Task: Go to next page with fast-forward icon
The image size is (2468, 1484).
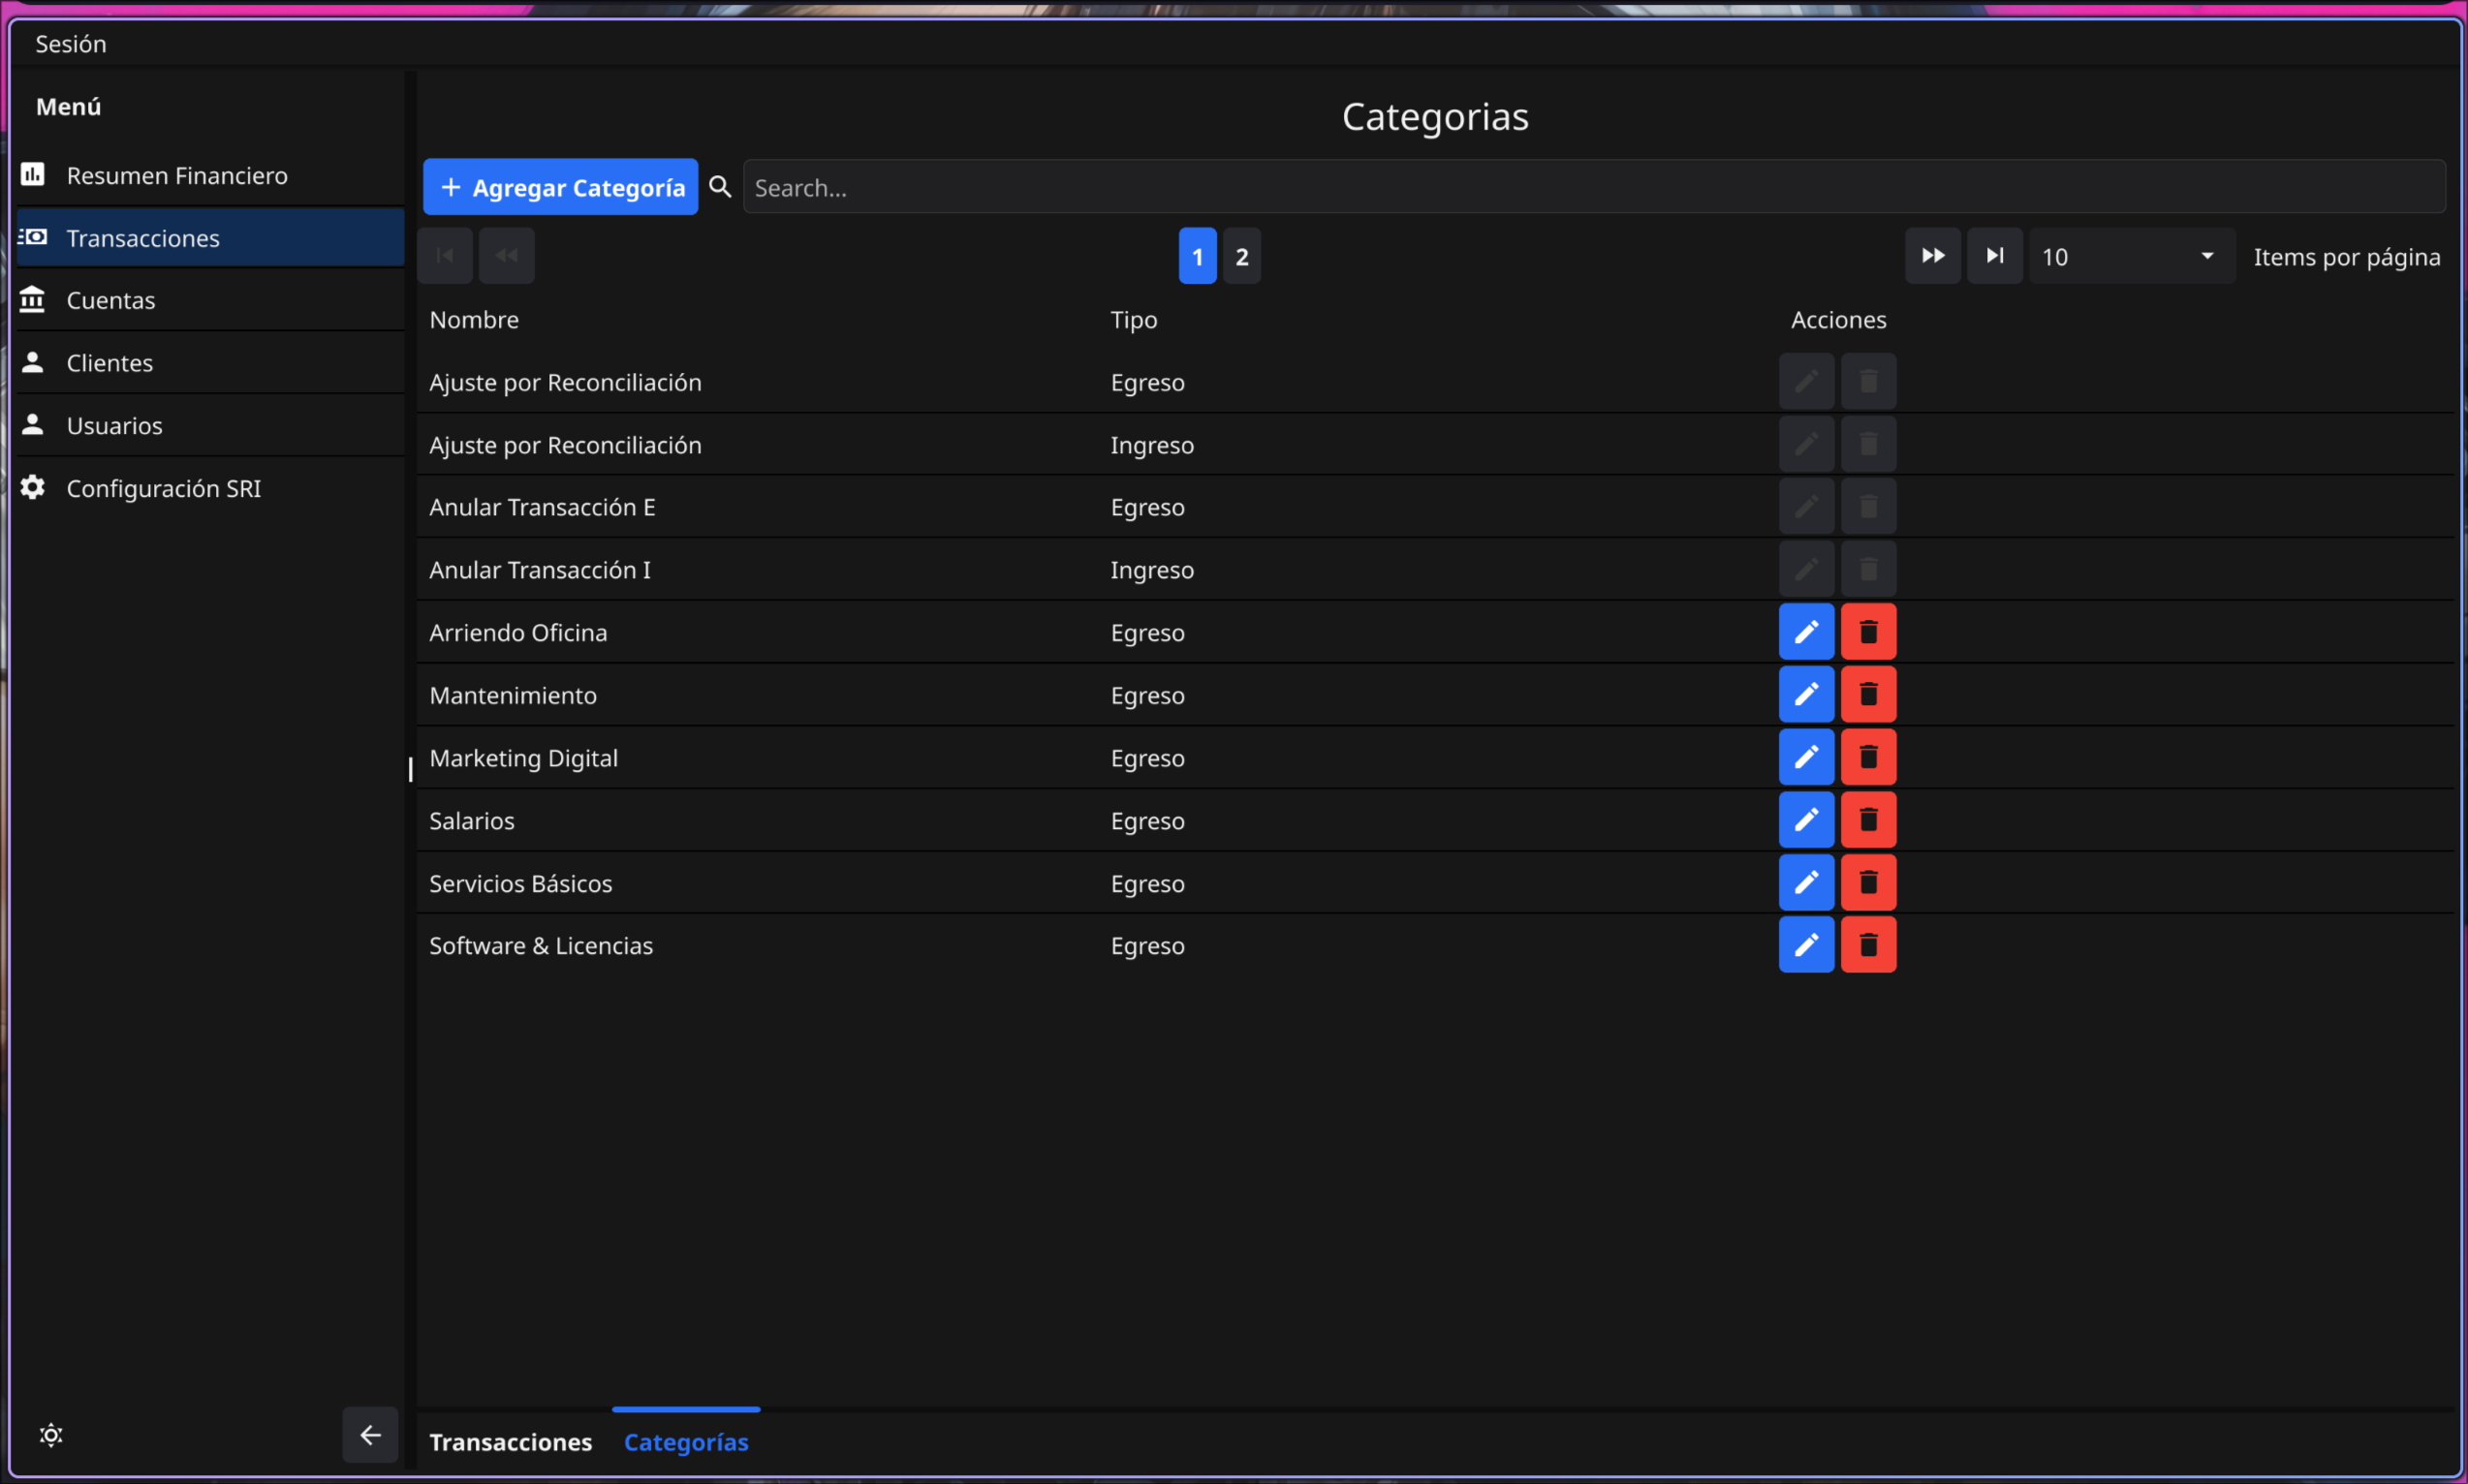Action: (1931, 256)
